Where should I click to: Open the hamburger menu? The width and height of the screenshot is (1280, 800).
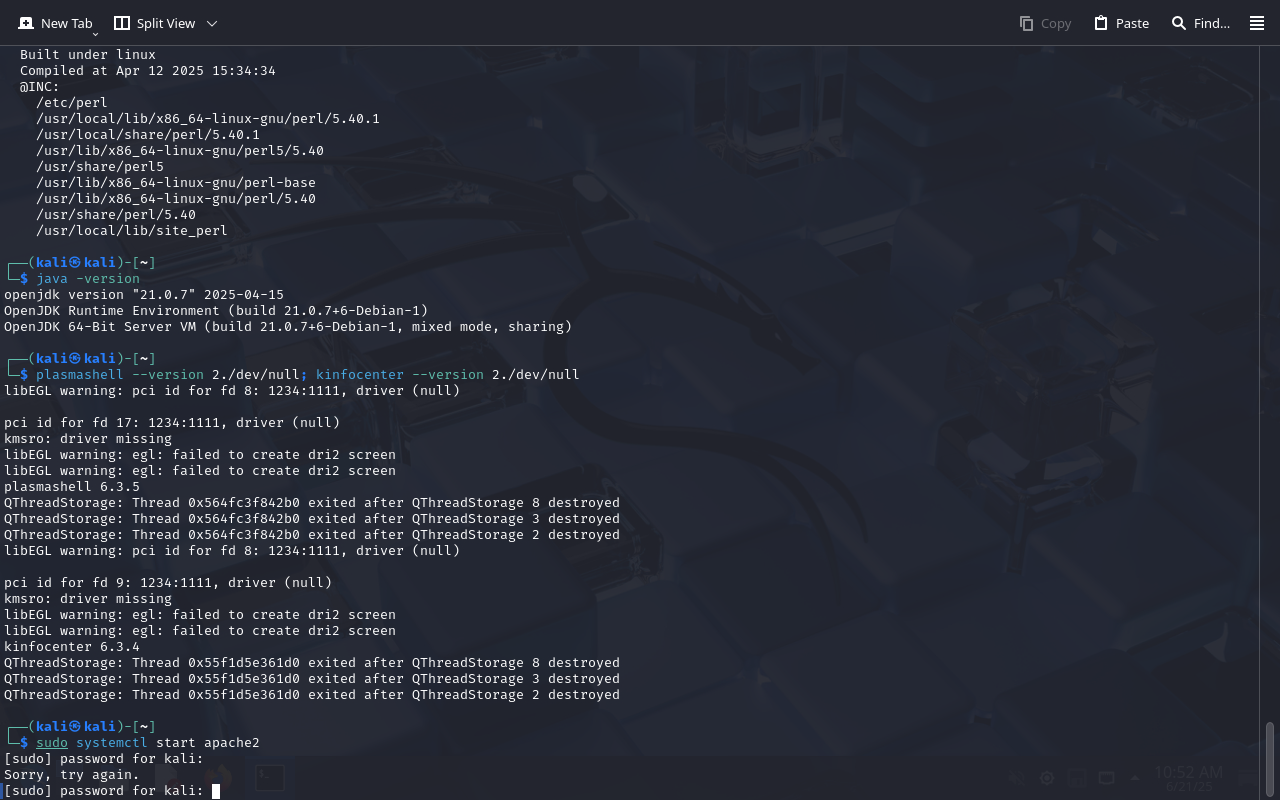[x=1257, y=23]
